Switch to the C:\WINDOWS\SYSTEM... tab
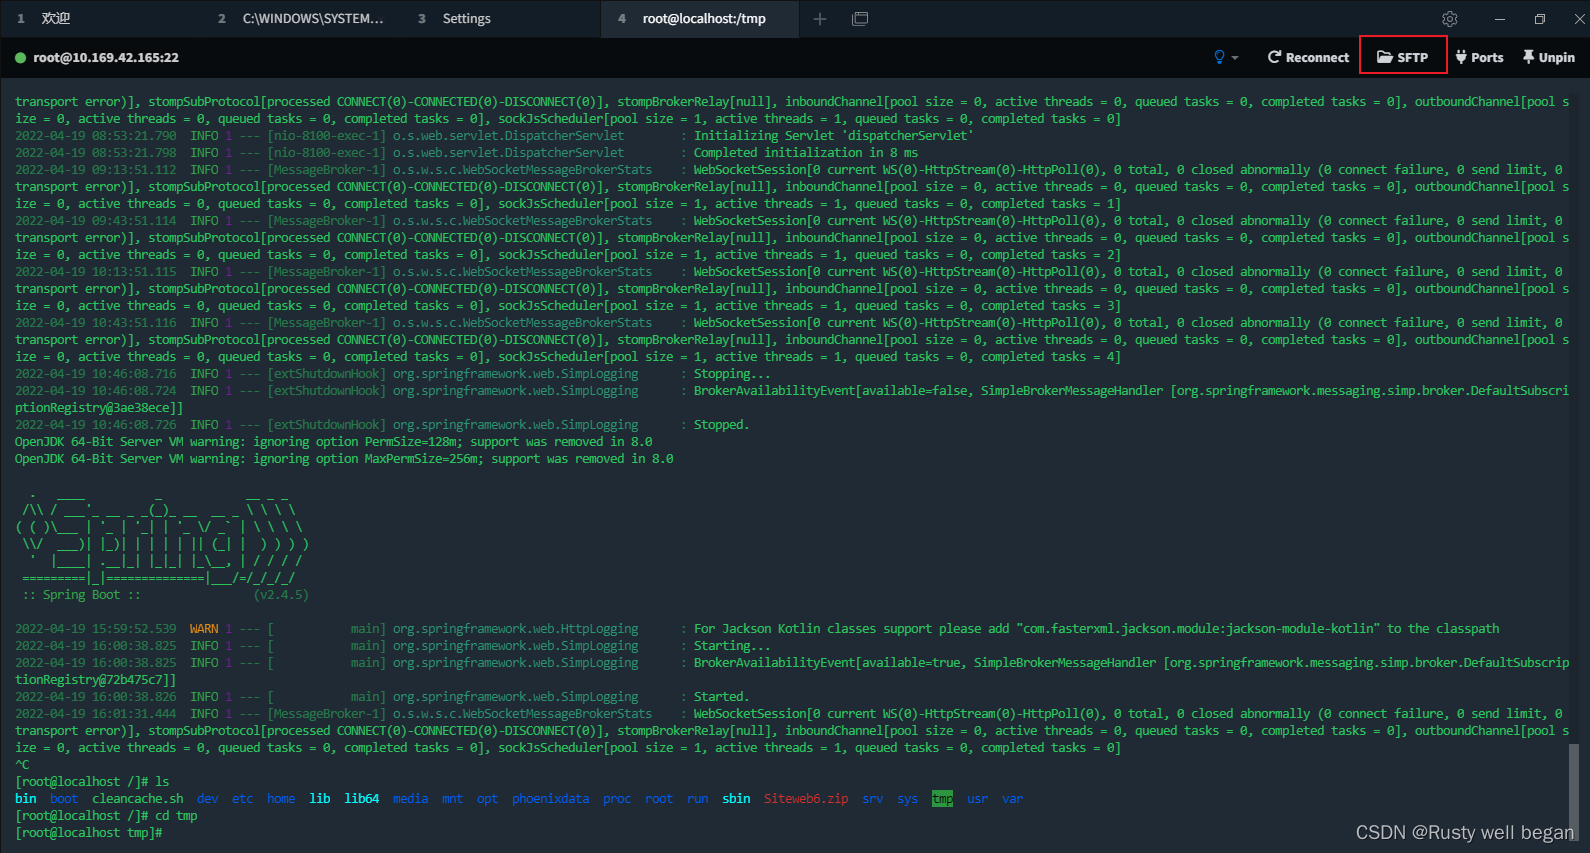This screenshot has width=1590, height=853. click(x=300, y=19)
